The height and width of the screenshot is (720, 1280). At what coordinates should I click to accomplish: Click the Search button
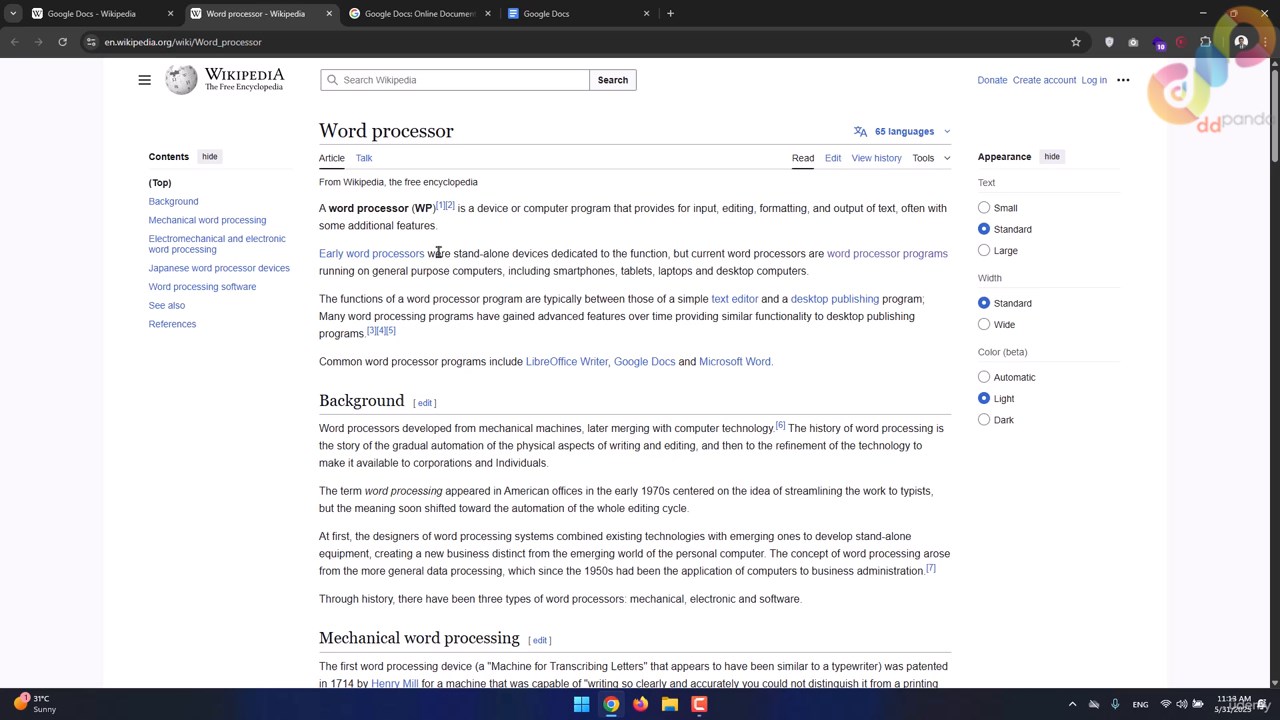[613, 80]
